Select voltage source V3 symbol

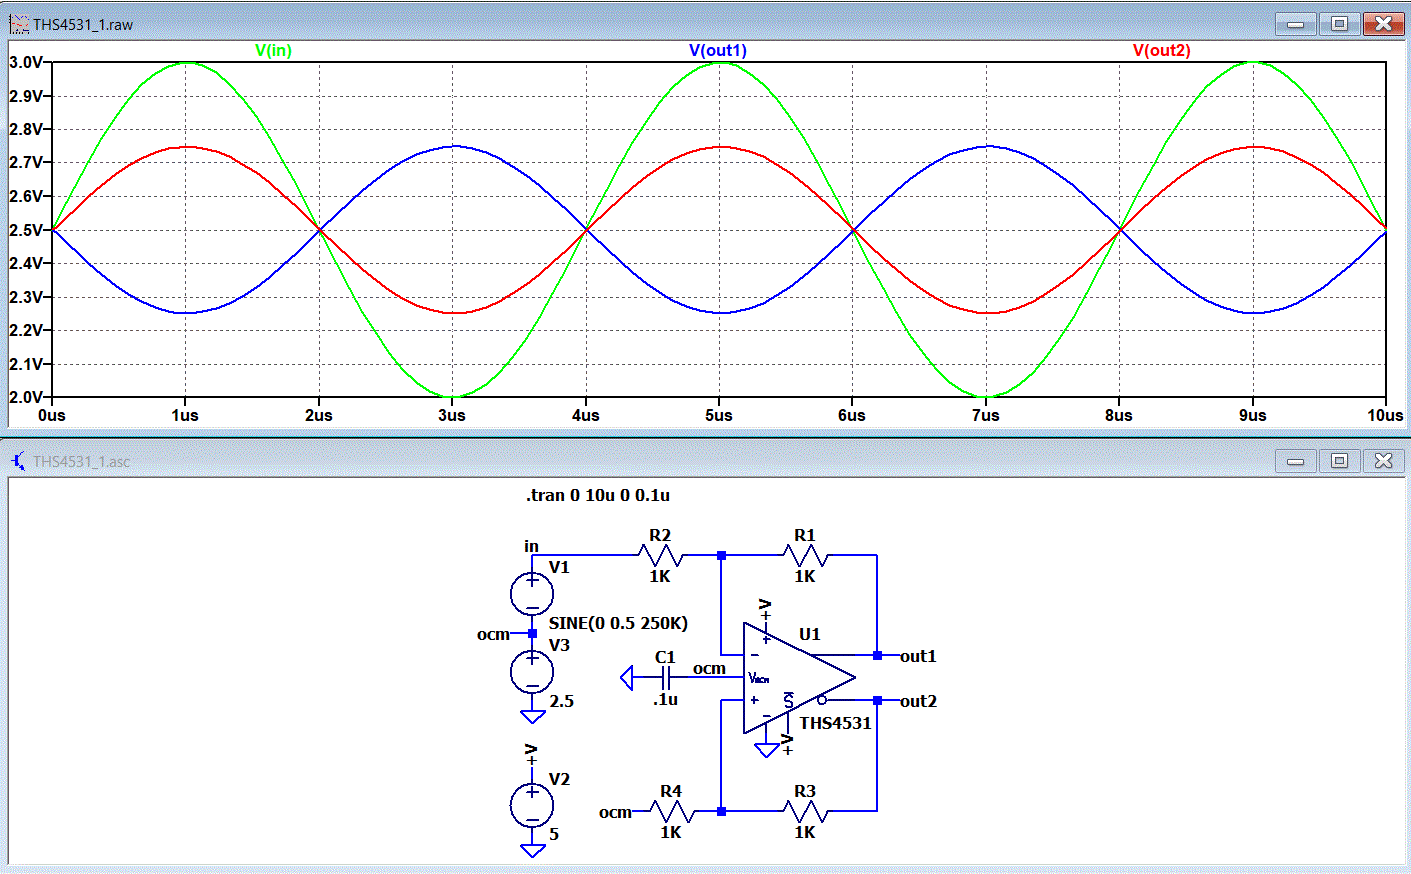click(x=532, y=672)
